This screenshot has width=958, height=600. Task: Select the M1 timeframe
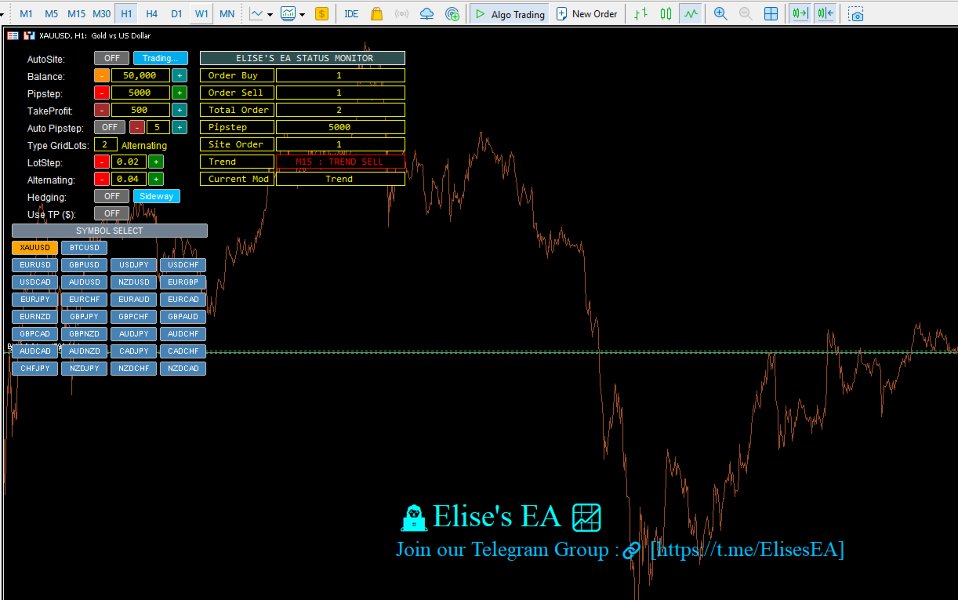(x=26, y=13)
